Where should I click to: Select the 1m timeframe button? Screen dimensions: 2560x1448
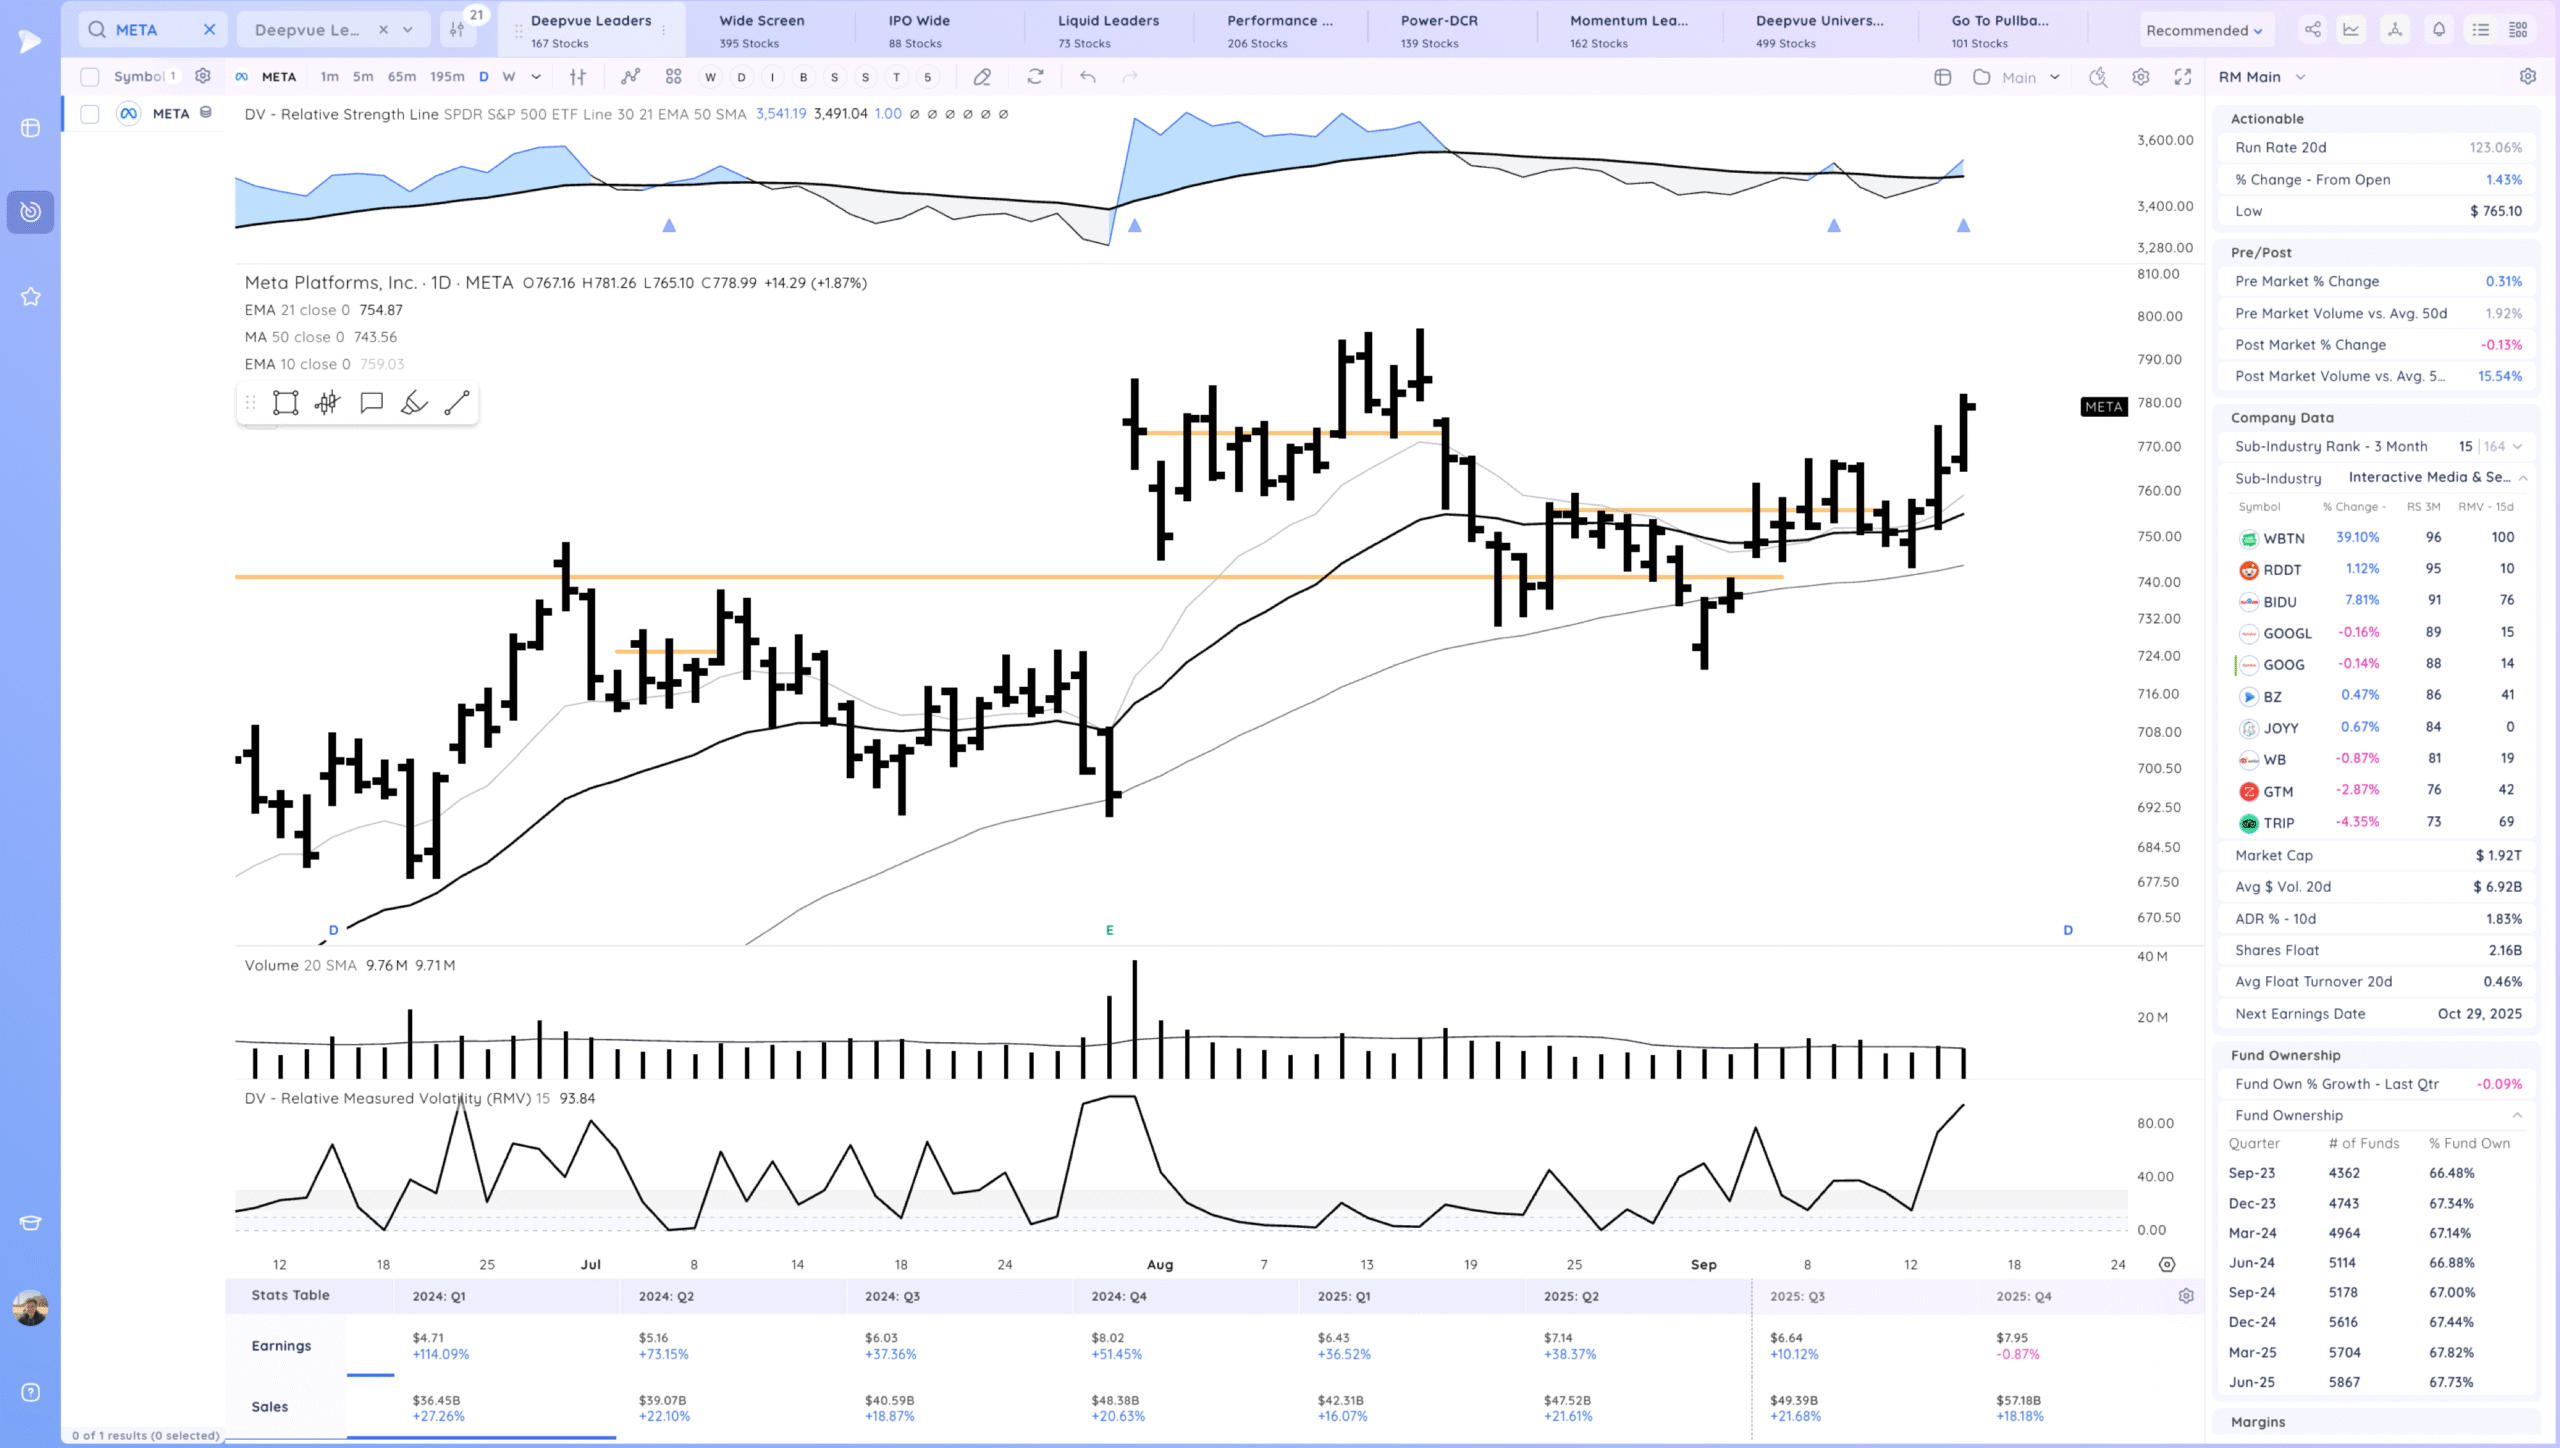[x=329, y=77]
